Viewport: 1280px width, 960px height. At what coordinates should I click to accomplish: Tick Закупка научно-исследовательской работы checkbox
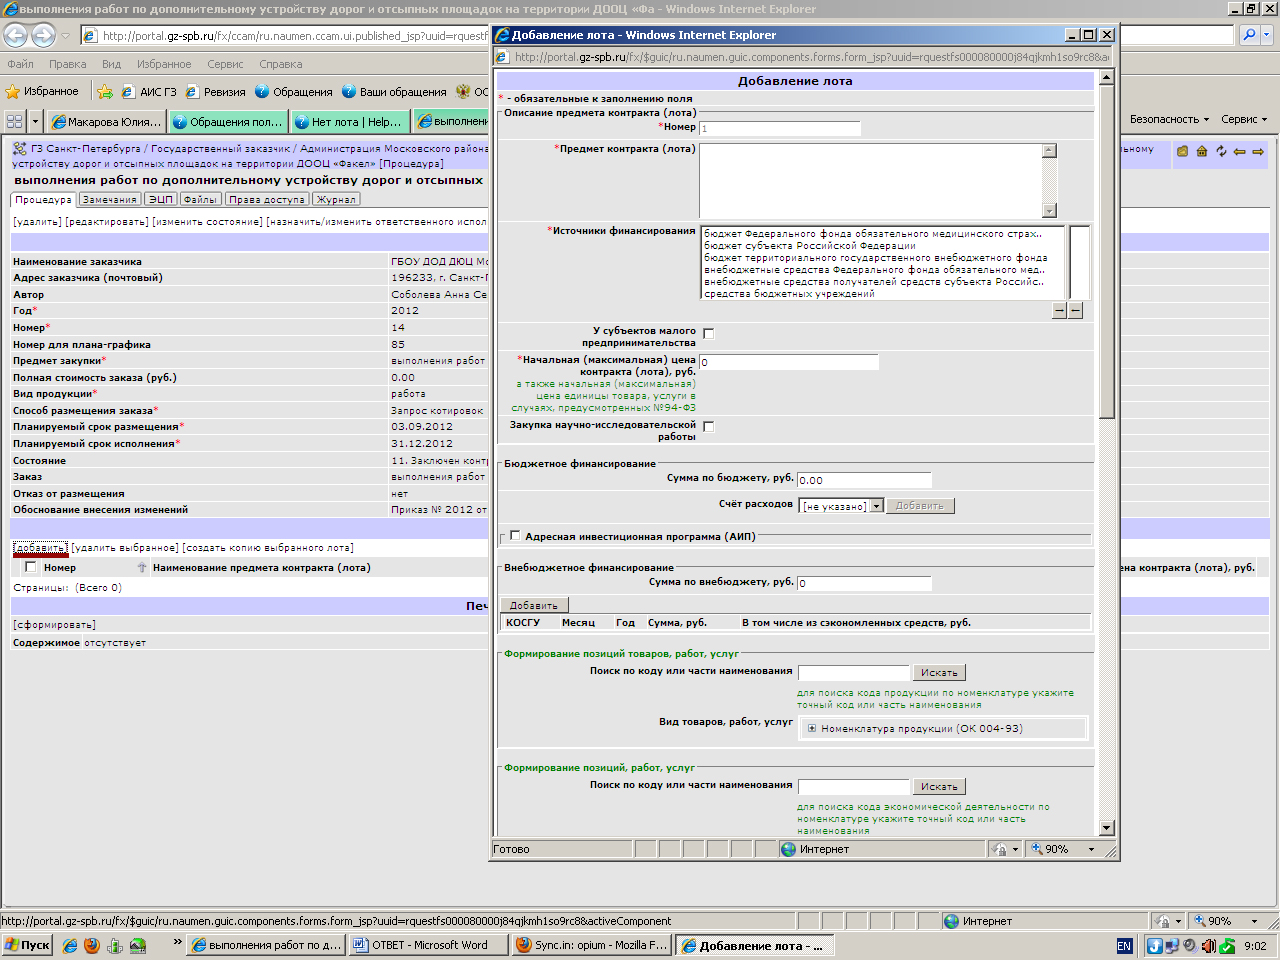(x=708, y=427)
